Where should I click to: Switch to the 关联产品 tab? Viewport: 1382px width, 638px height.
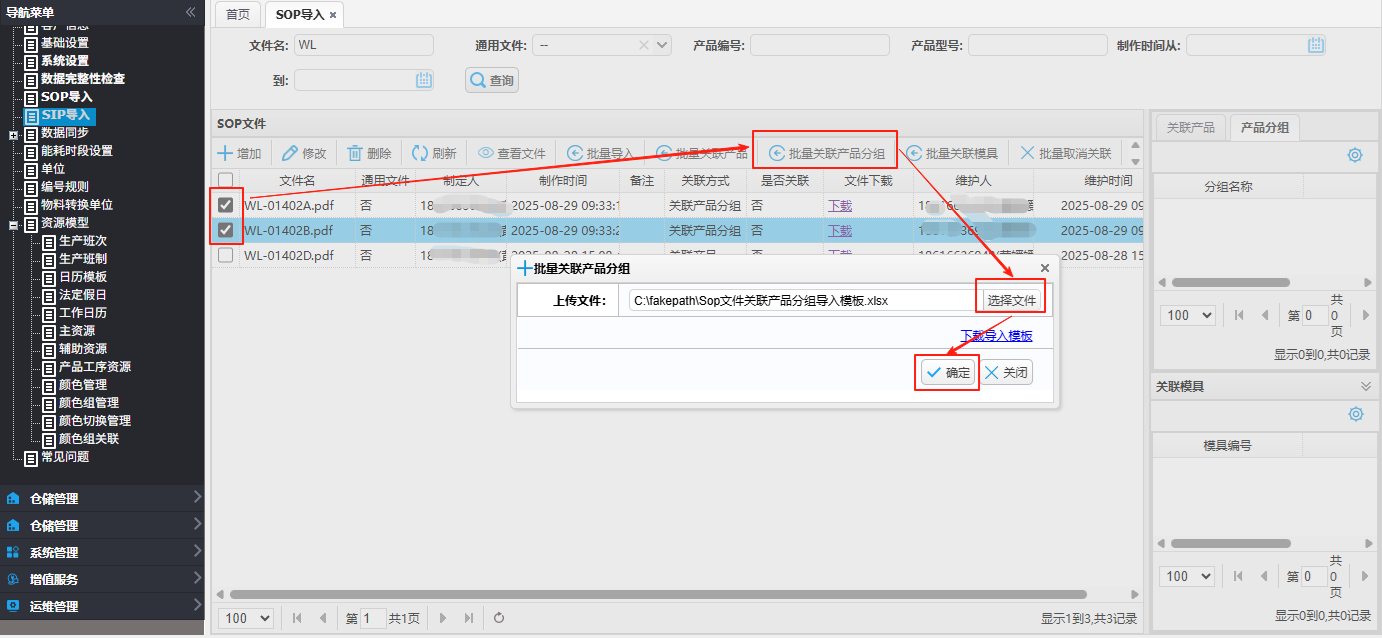point(1190,127)
